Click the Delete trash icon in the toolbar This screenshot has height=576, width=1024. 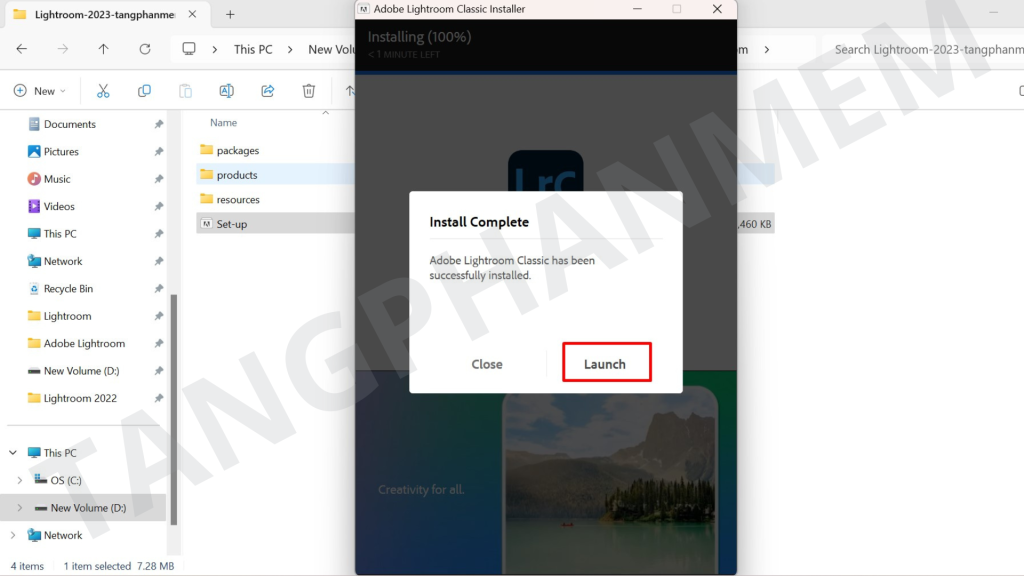click(309, 91)
